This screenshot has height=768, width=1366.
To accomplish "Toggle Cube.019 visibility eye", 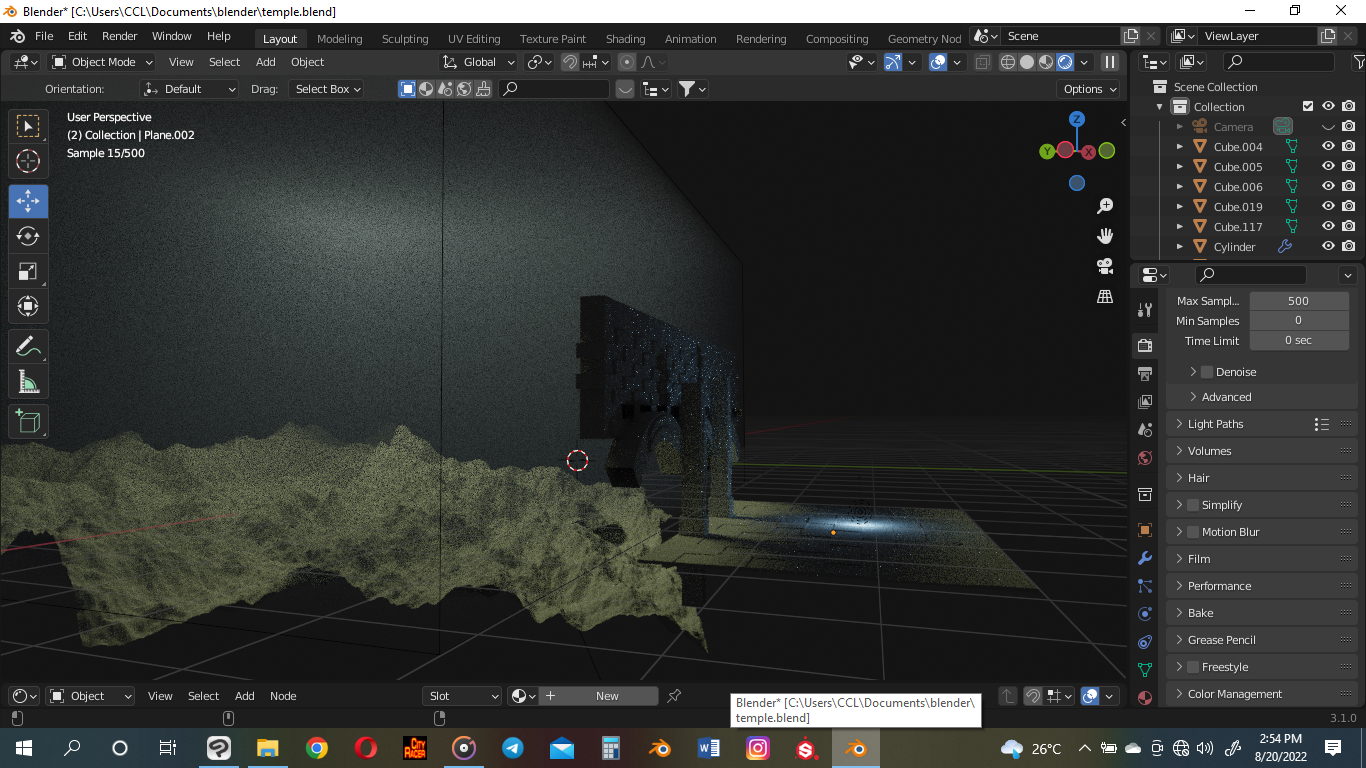I will 1328,207.
